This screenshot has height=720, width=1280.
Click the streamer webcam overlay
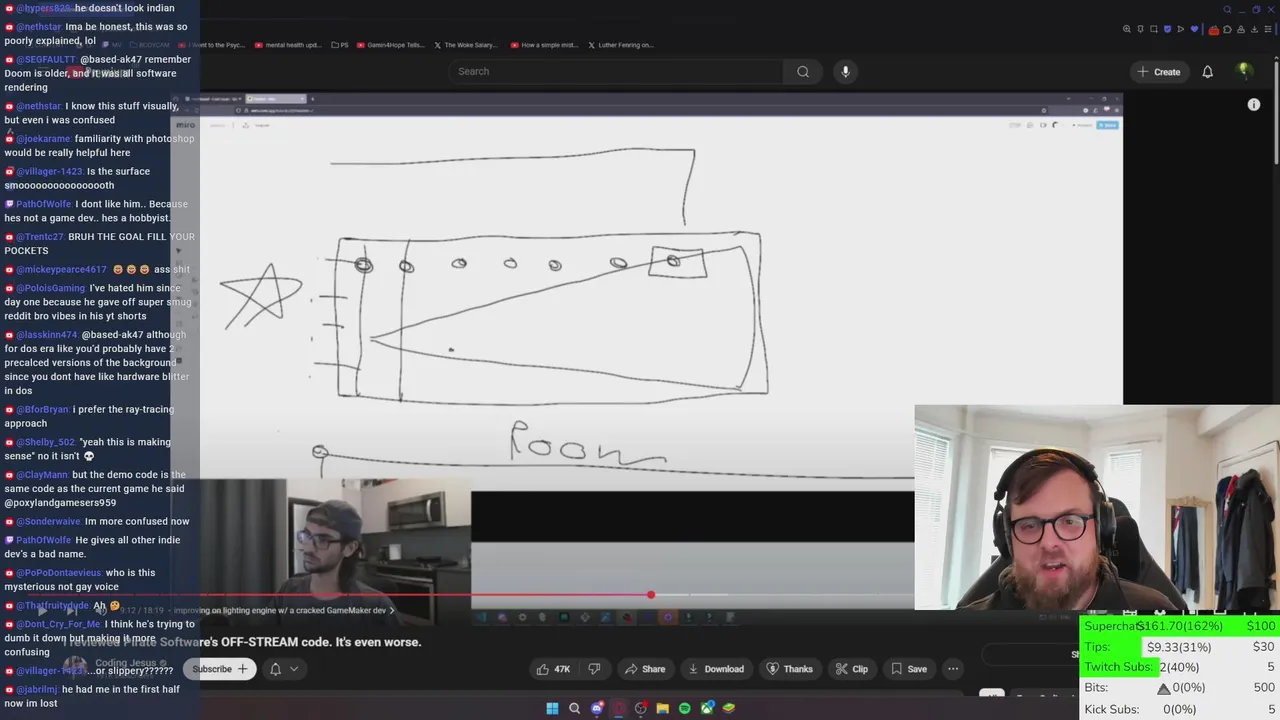pyautogui.click(x=1097, y=507)
